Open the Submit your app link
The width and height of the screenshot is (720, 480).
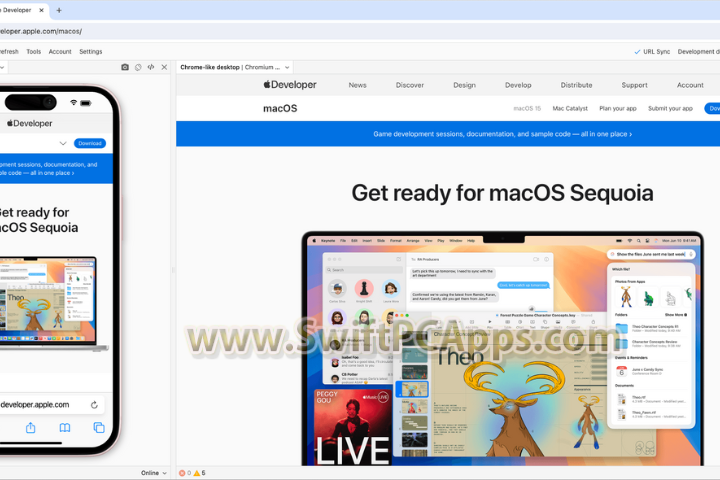670,108
